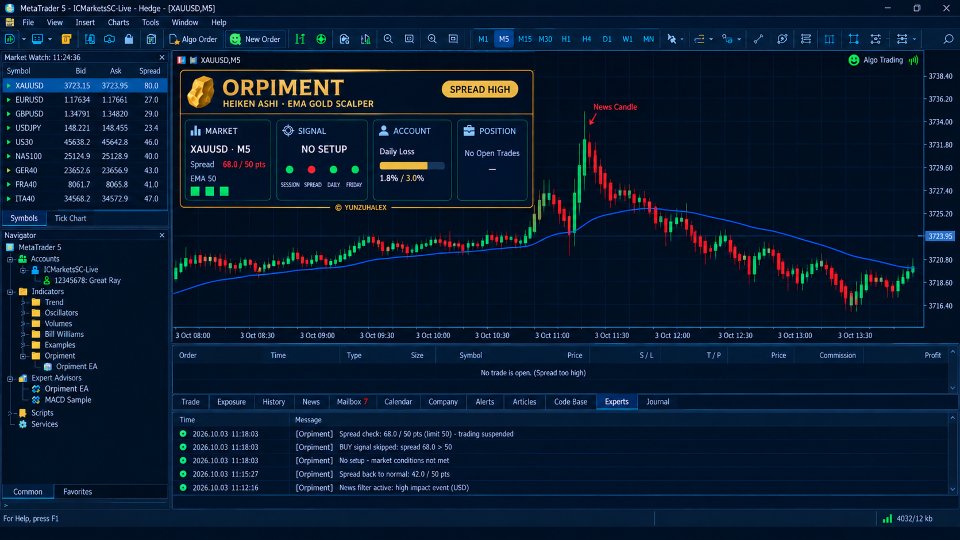Viewport: 960px width, 540px height.
Task: Click the shopping bag market icon
Action: [129, 39]
